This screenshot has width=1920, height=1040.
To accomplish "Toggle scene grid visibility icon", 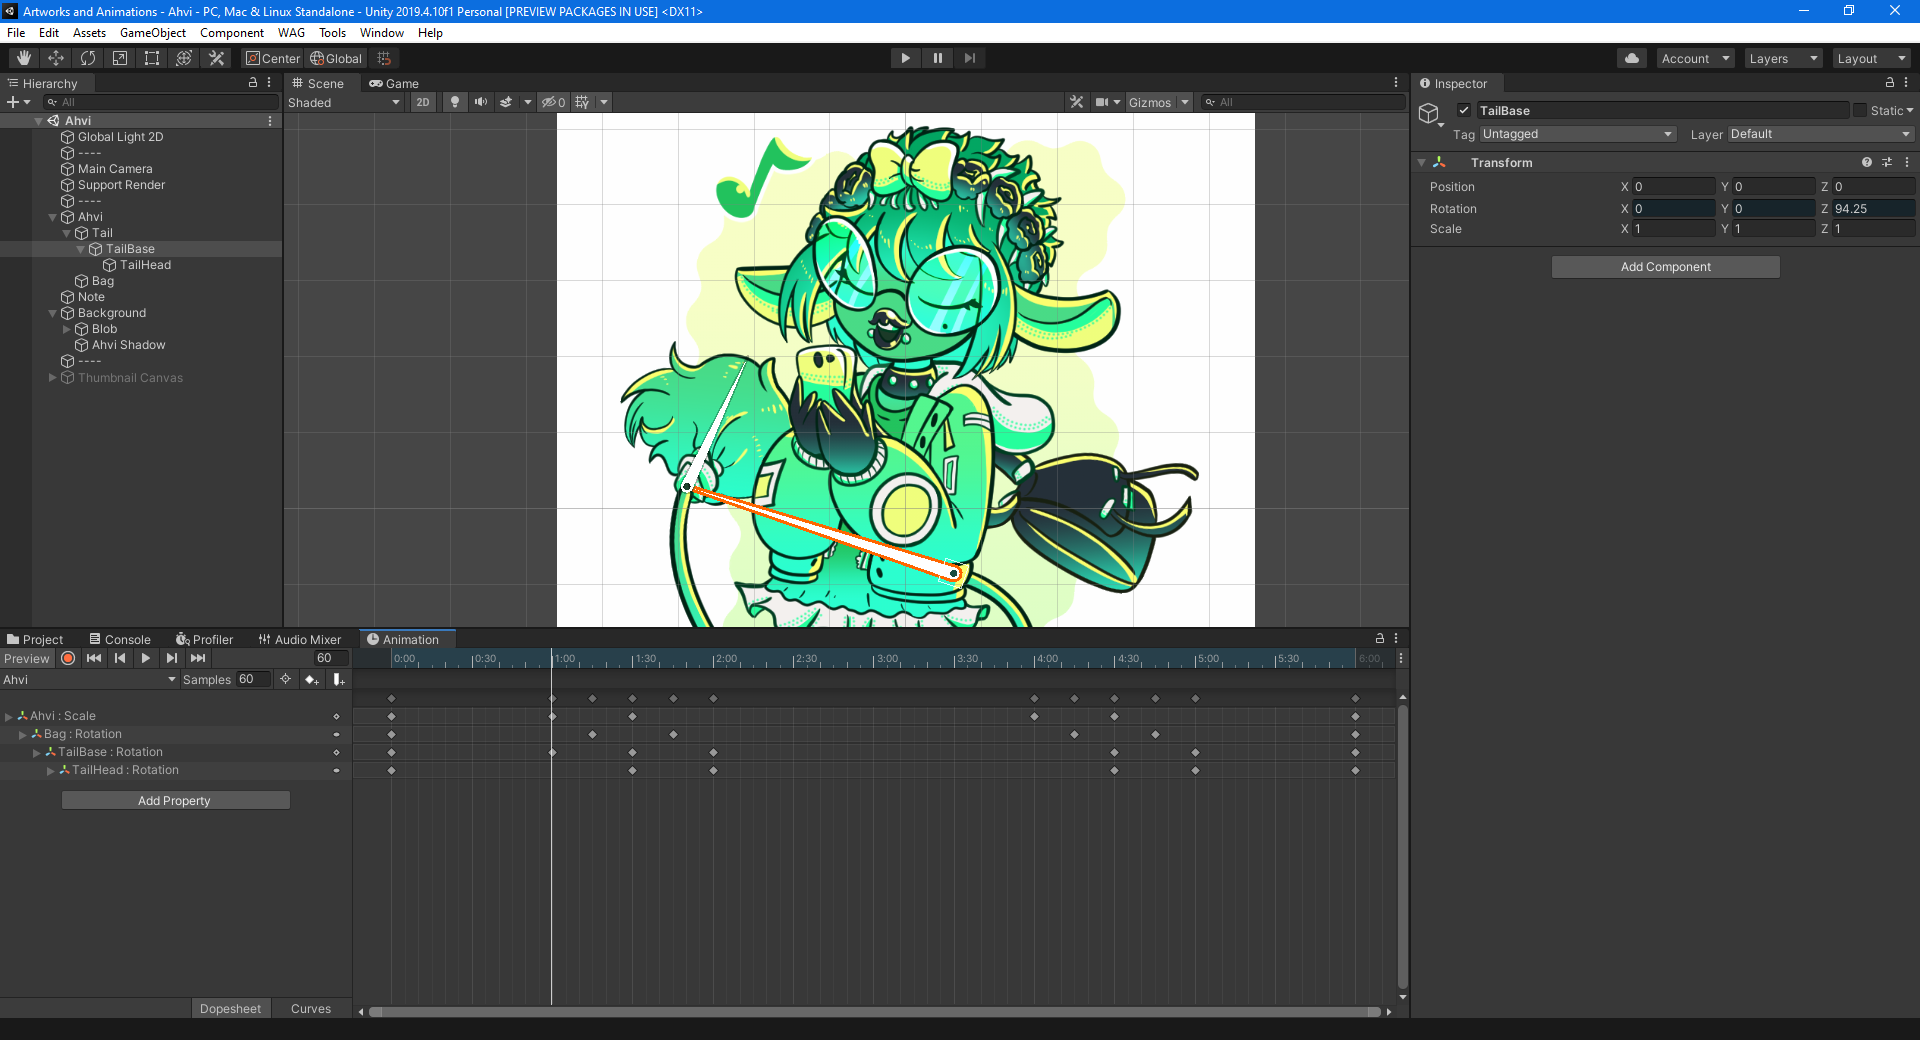I will pos(582,102).
